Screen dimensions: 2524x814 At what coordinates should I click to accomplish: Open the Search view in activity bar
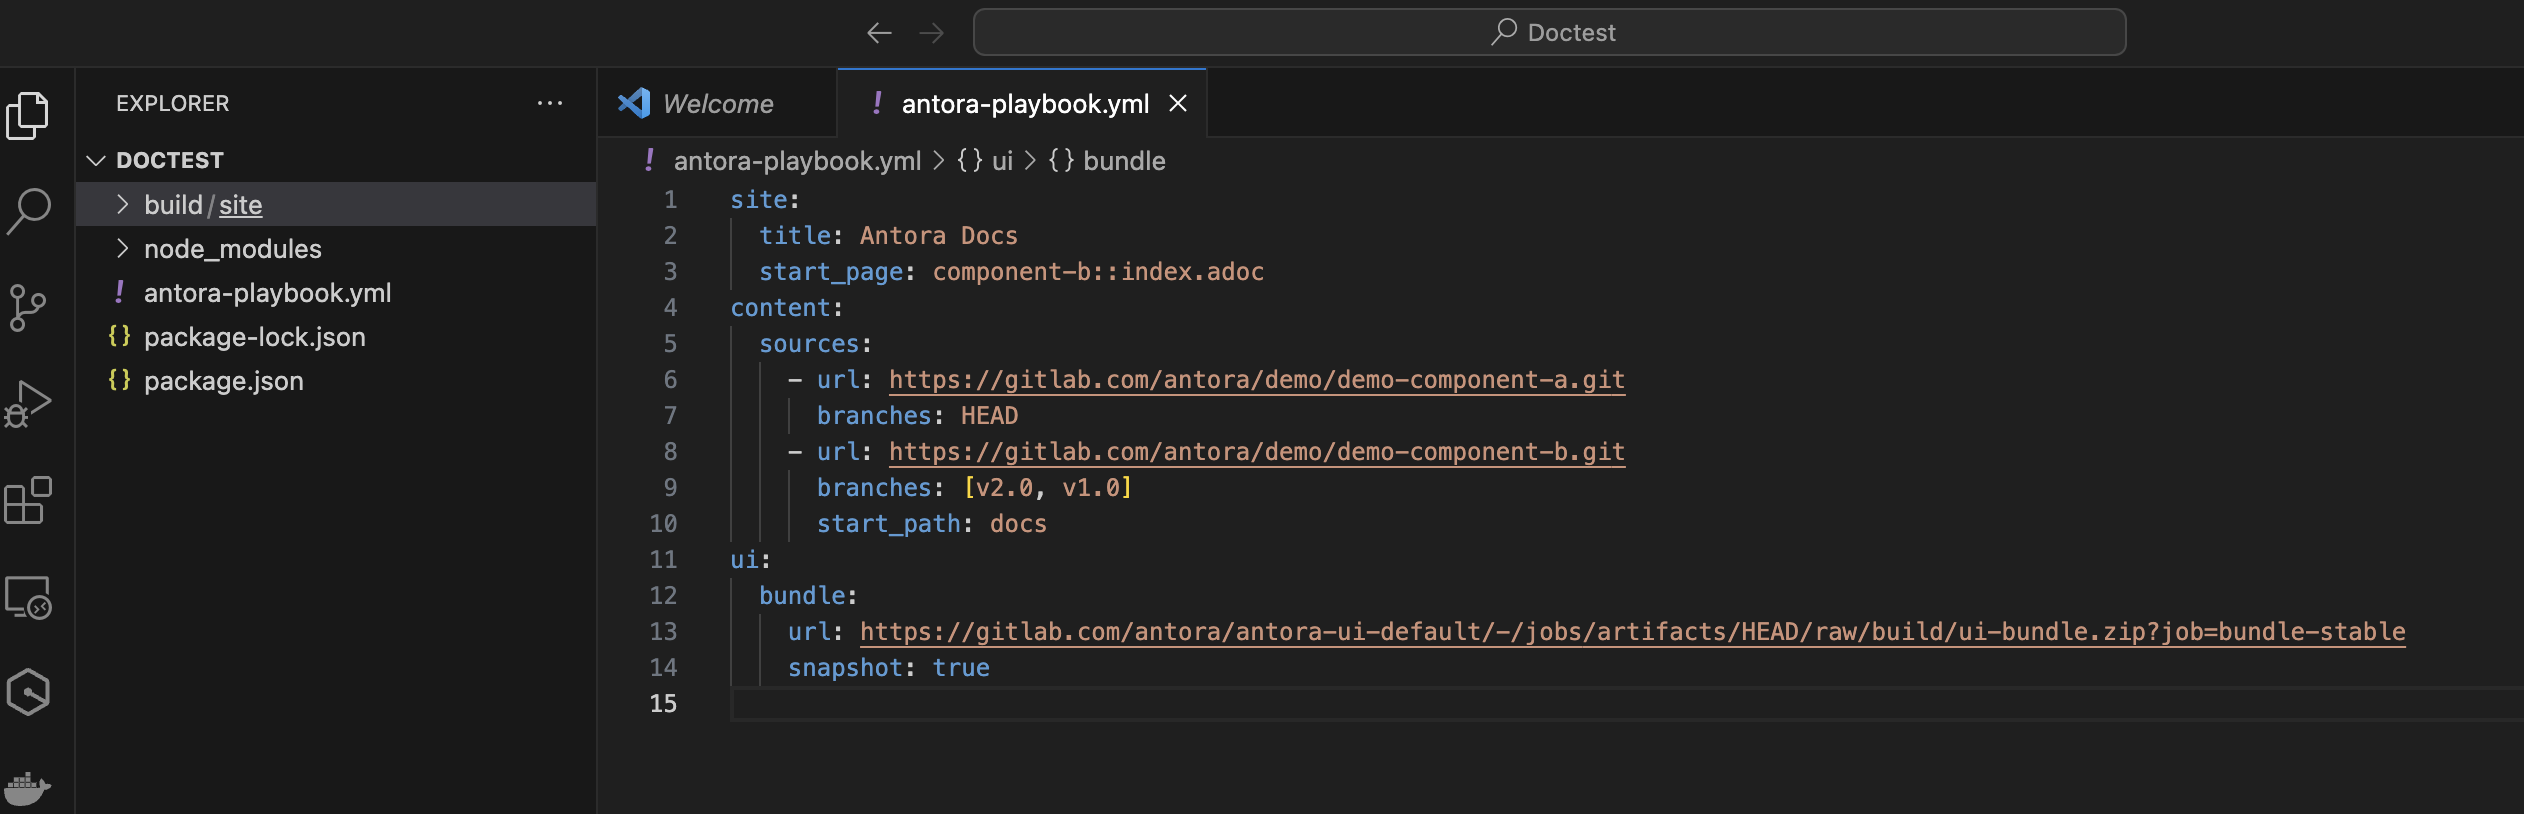pyautogui.click(x=28, y=211)
